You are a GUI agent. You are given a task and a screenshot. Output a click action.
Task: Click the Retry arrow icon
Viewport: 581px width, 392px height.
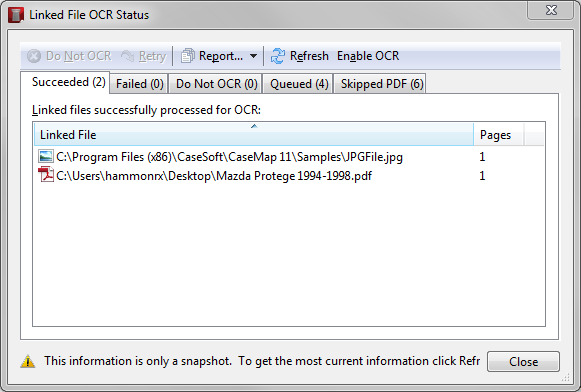pyautogui.click(x=127, y=56)
